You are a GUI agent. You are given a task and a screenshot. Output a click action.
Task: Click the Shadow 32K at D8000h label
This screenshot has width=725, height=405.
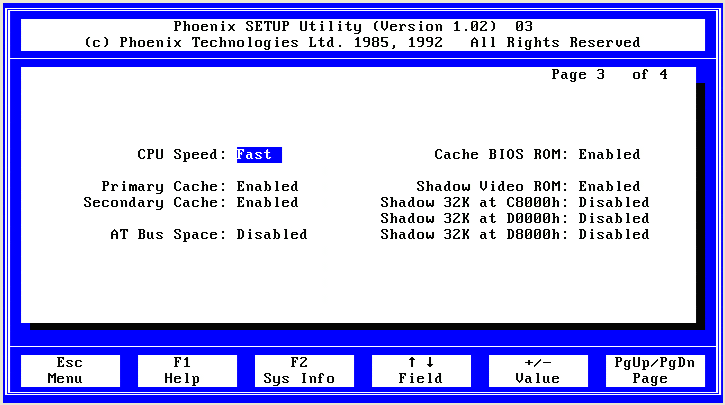474,234
